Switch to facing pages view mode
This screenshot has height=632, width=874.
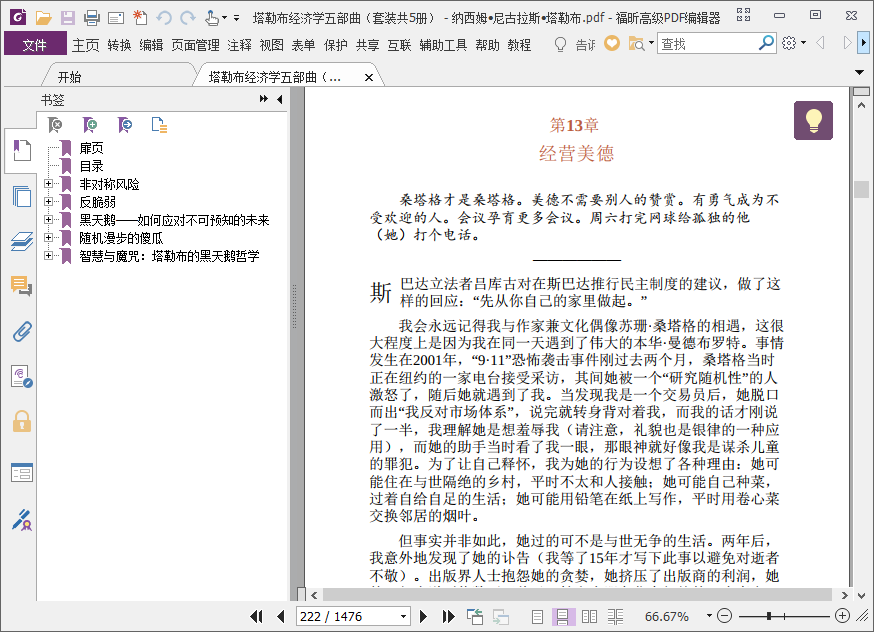[x=589, y=616]
